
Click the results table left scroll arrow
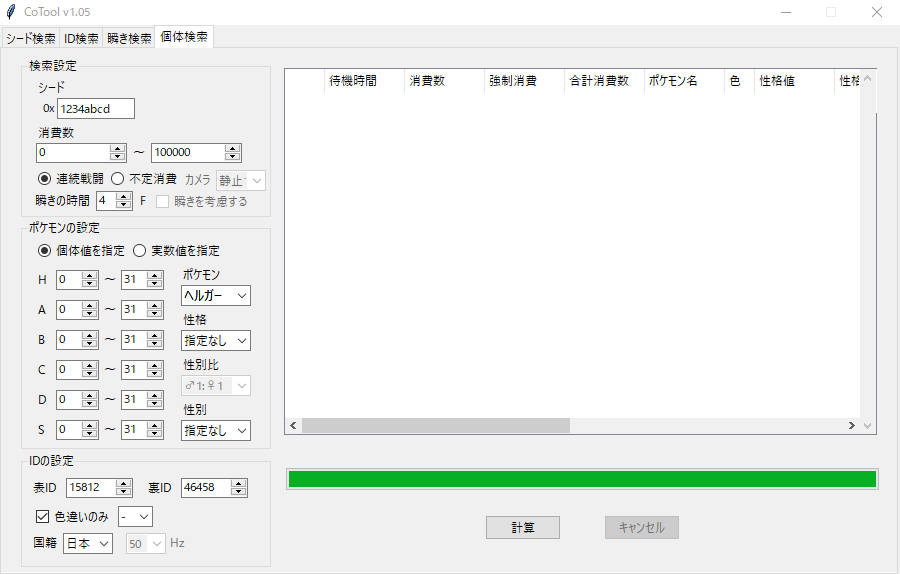pos(293,425)
